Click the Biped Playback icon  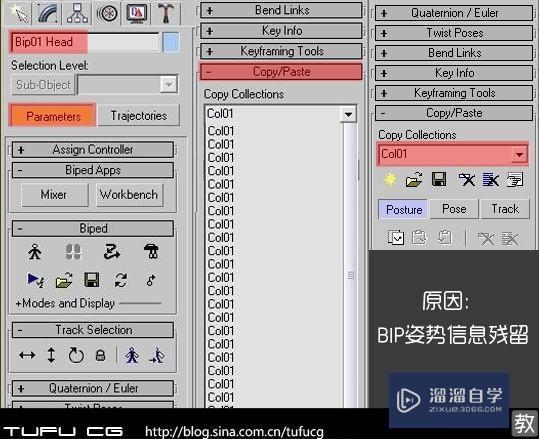point(35,280)
